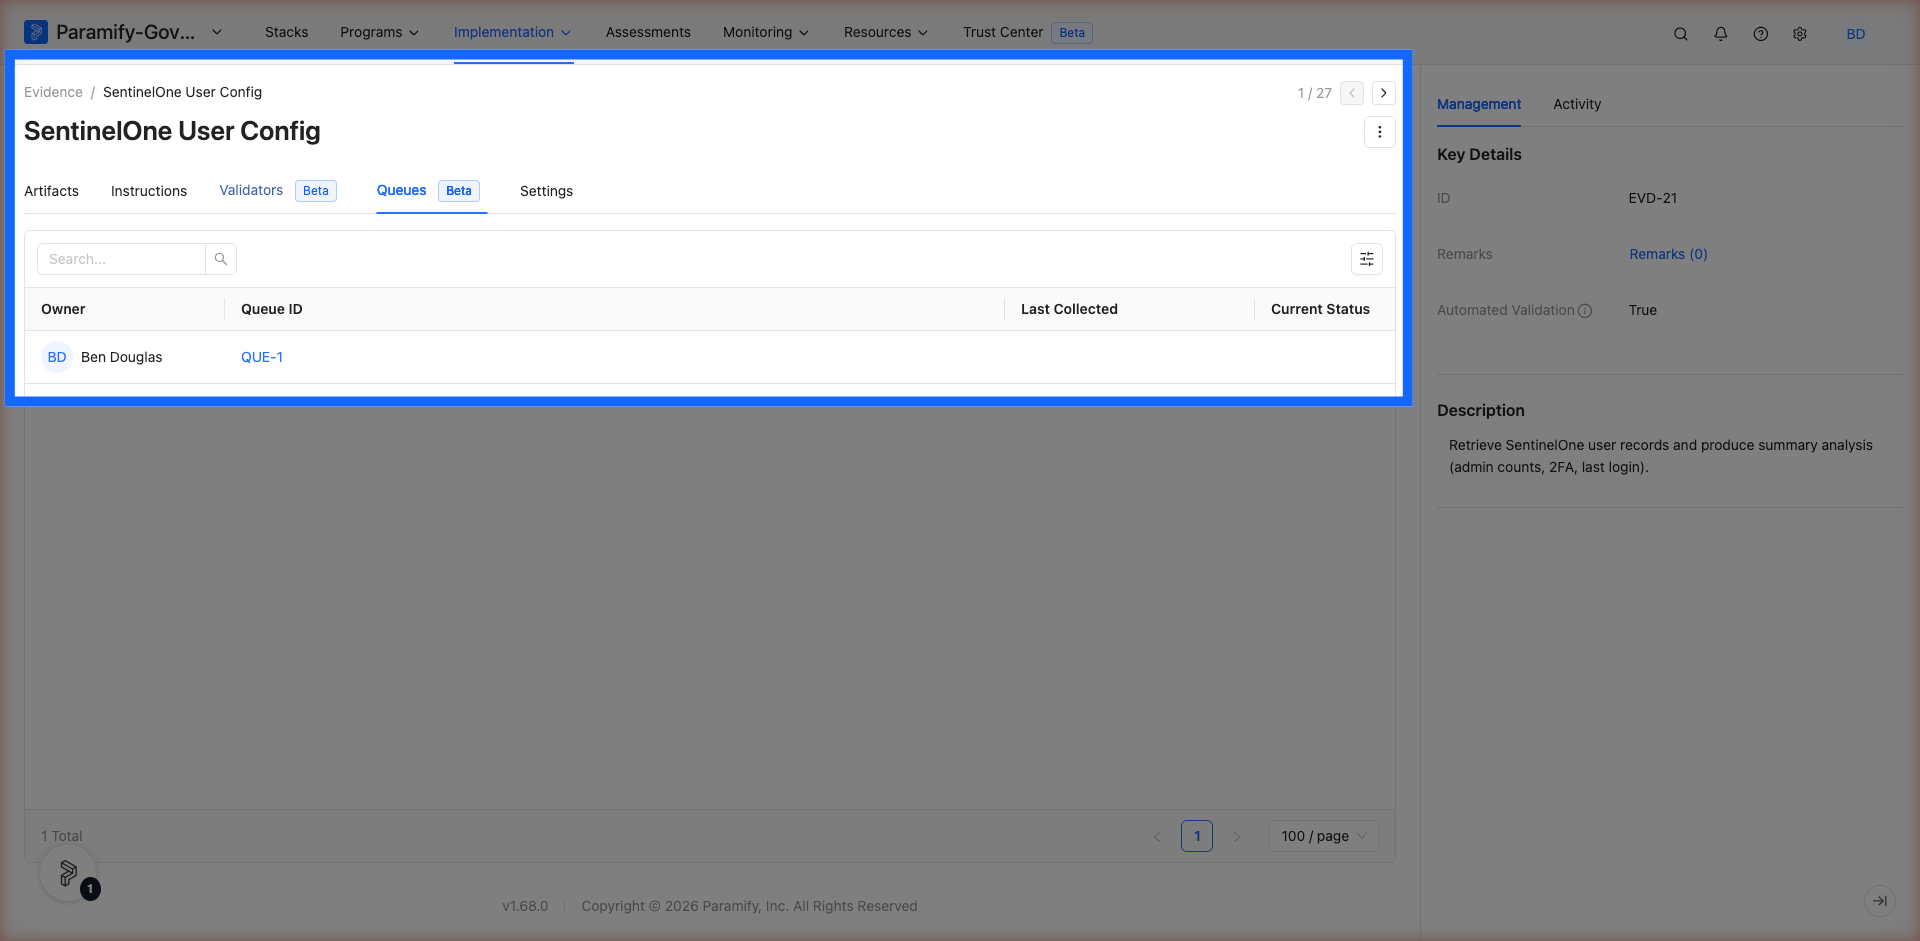
Task: Switch to the Activity tab
Action: tap(1577, 104)
